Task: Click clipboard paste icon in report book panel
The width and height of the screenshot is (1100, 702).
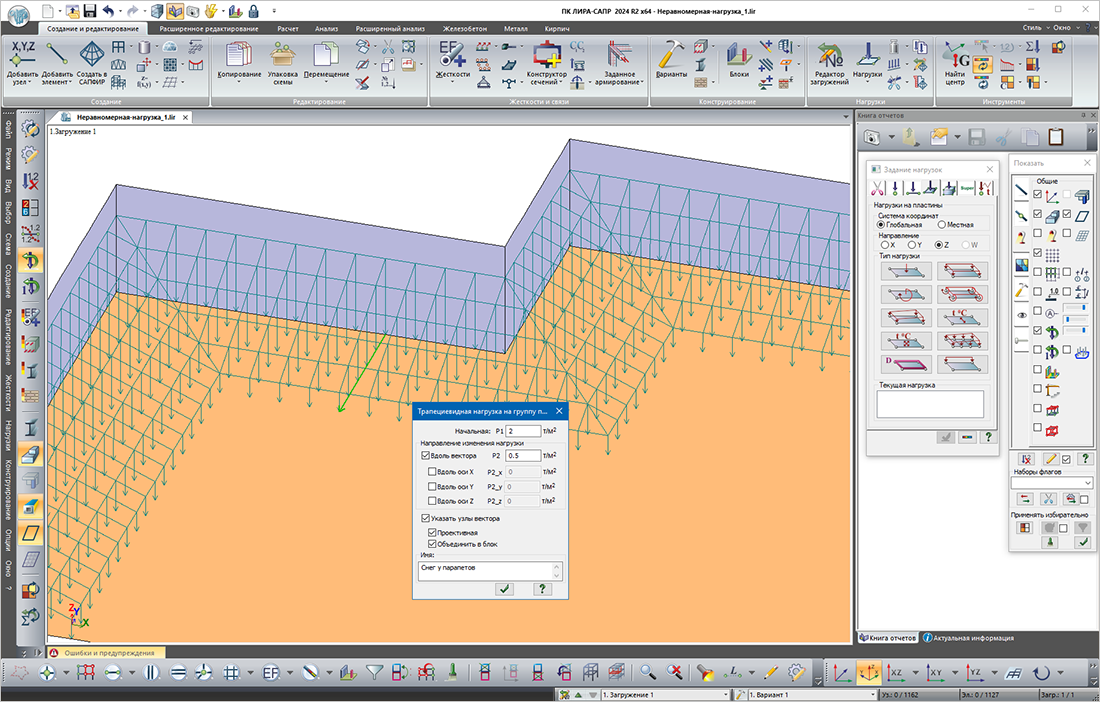Action: click(1056, 137)
